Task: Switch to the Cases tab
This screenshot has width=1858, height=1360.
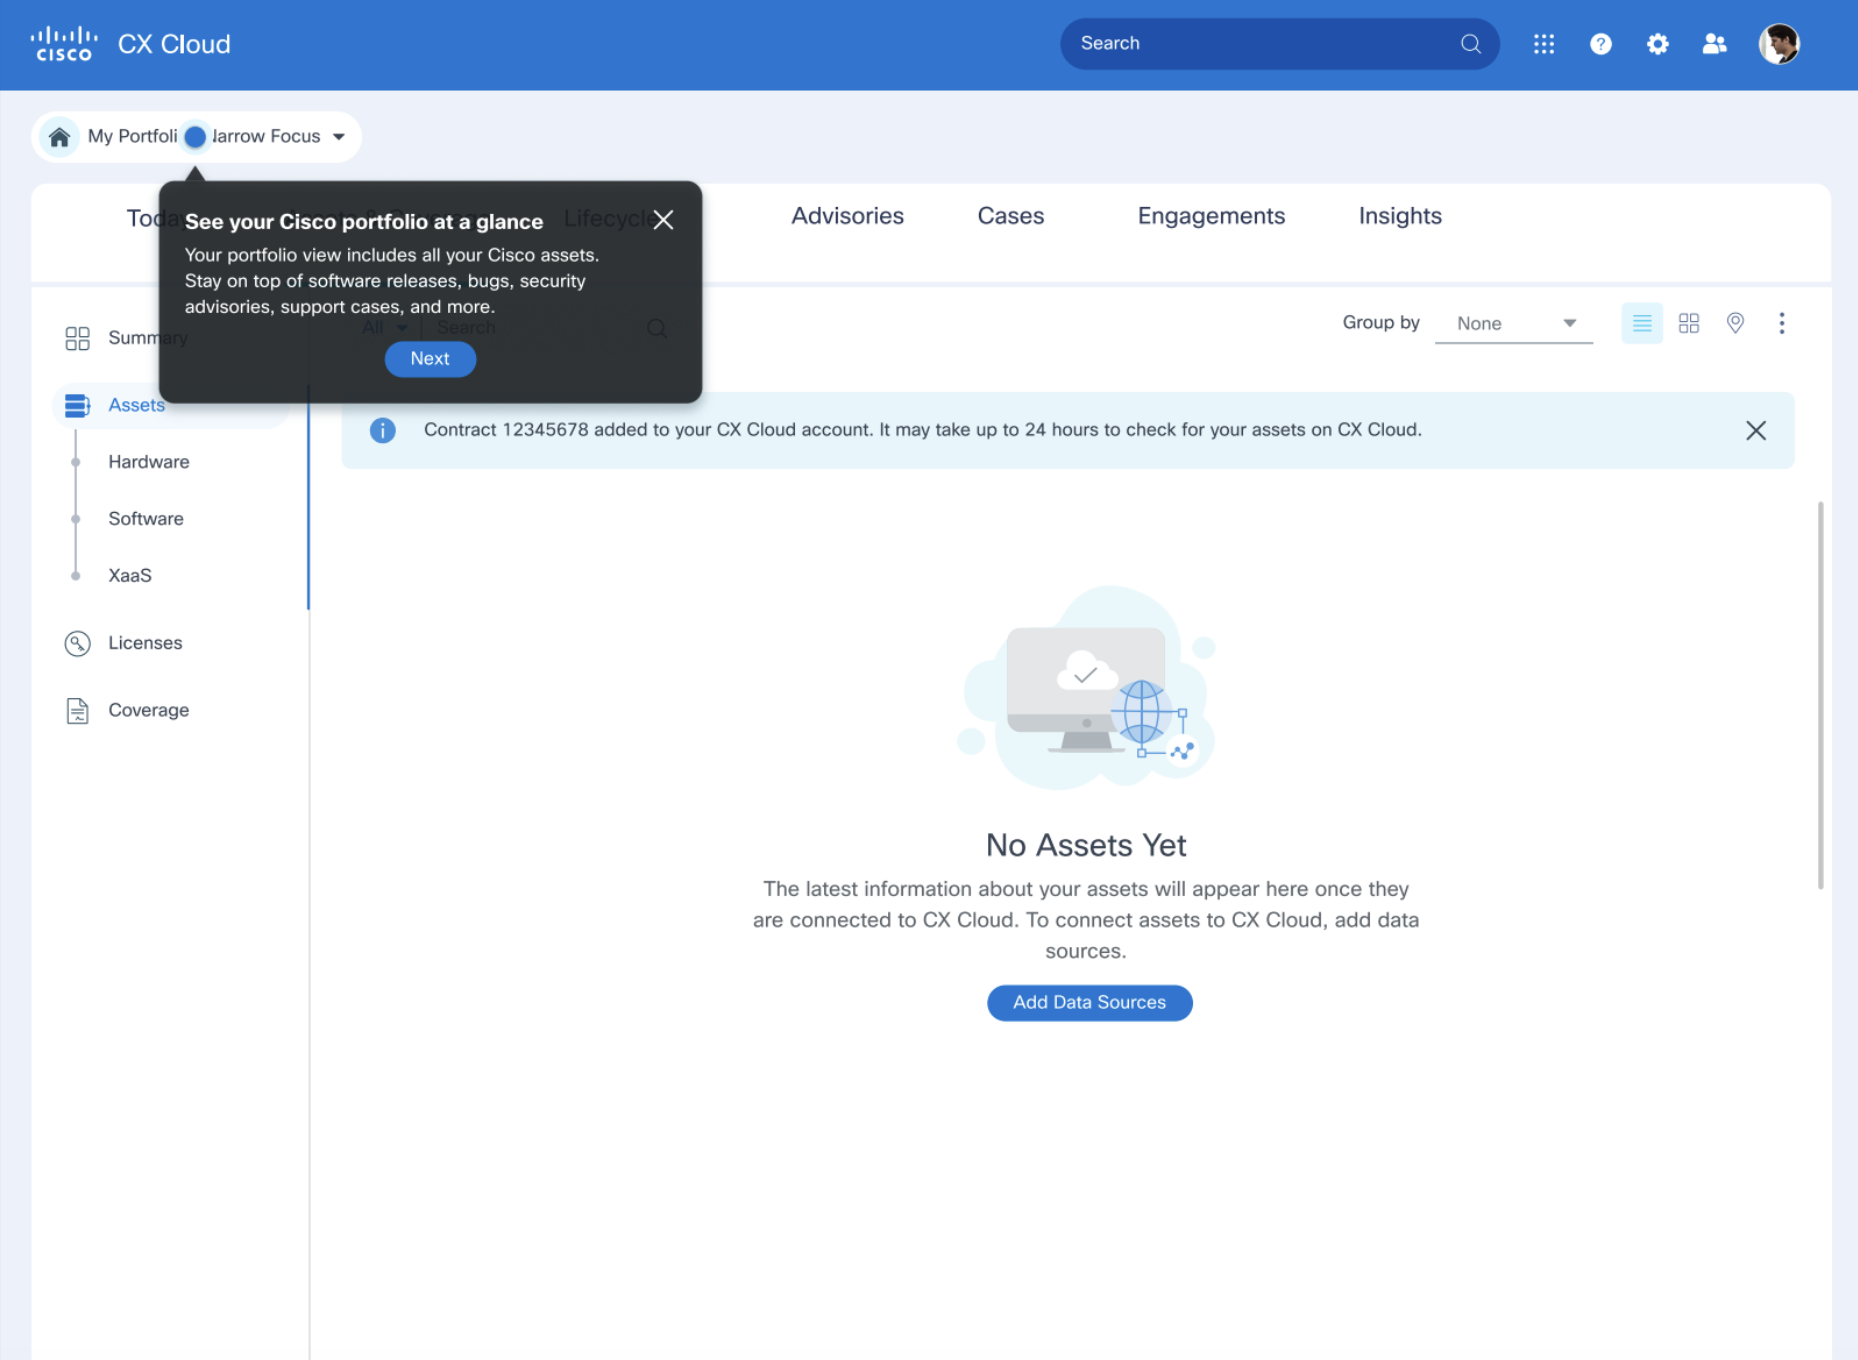Action: [x=1011, y=216]
